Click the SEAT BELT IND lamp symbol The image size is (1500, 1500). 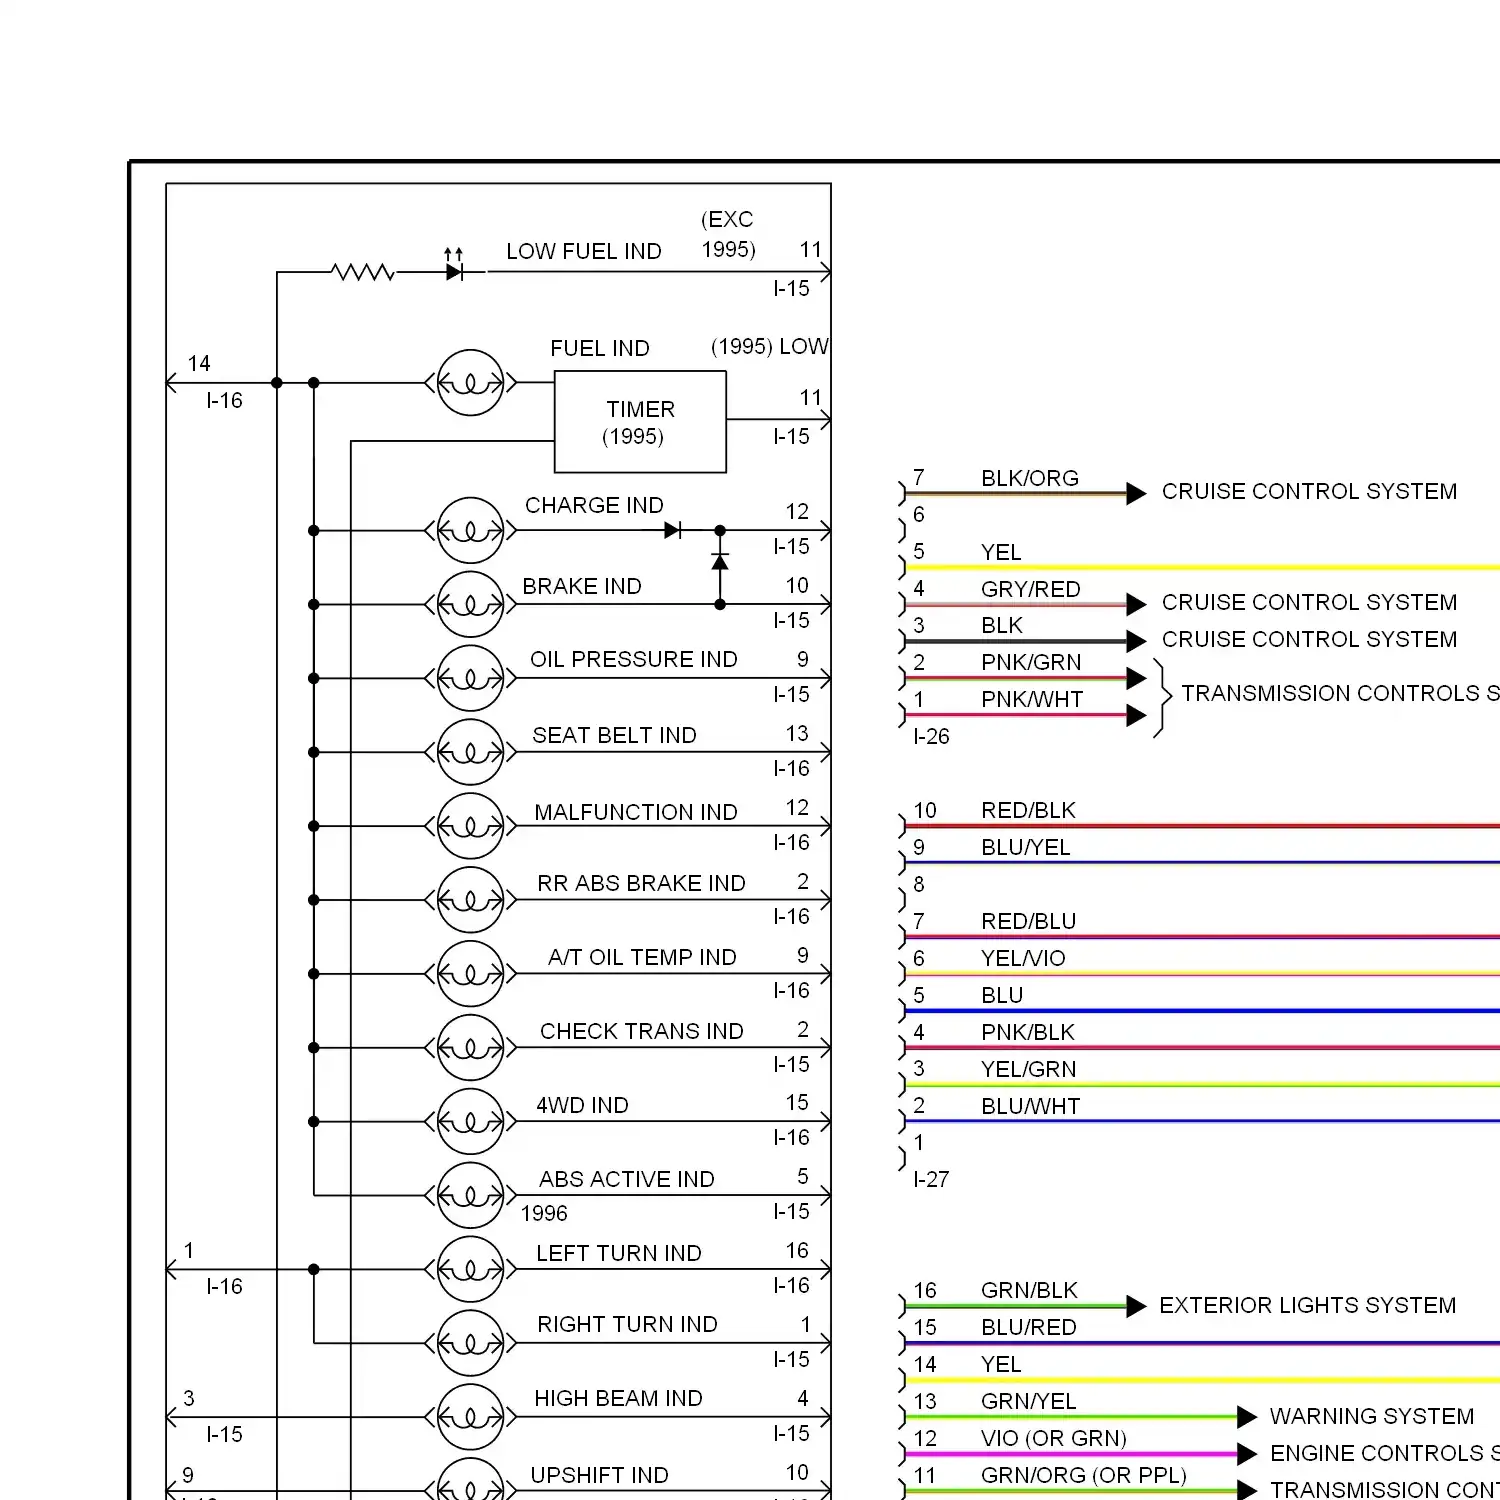click(470, 752)
